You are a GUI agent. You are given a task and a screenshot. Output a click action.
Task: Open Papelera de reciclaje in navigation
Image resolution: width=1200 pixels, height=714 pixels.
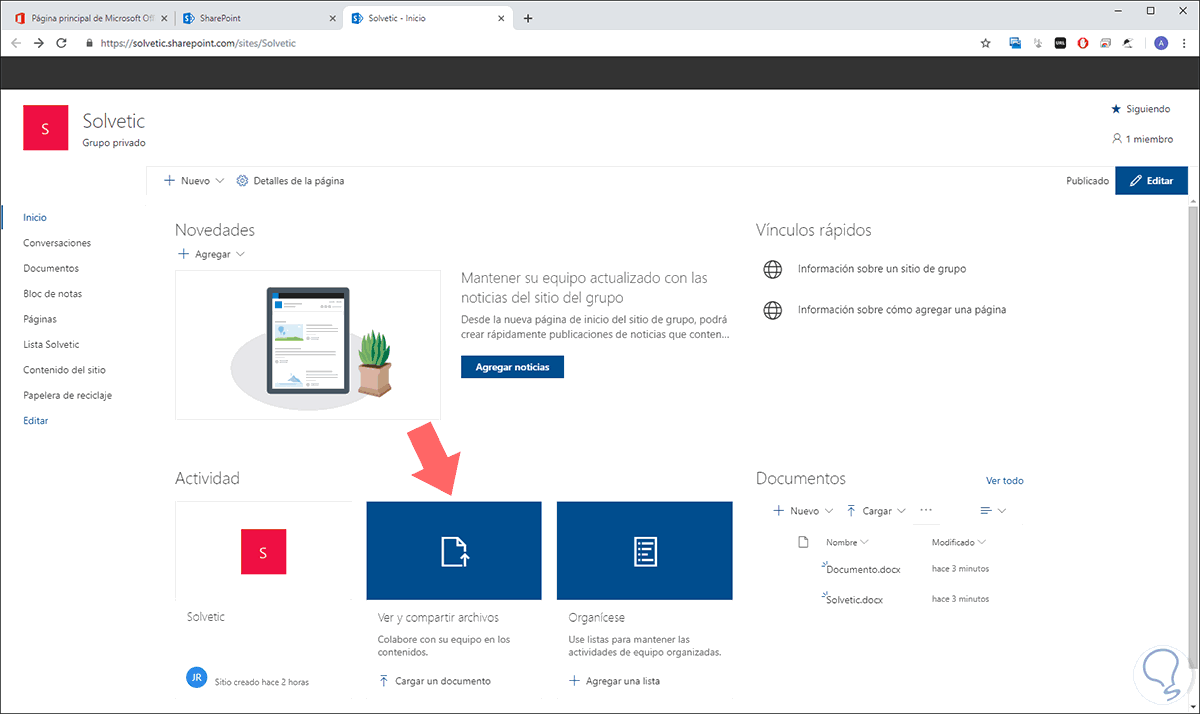point(68,395)
